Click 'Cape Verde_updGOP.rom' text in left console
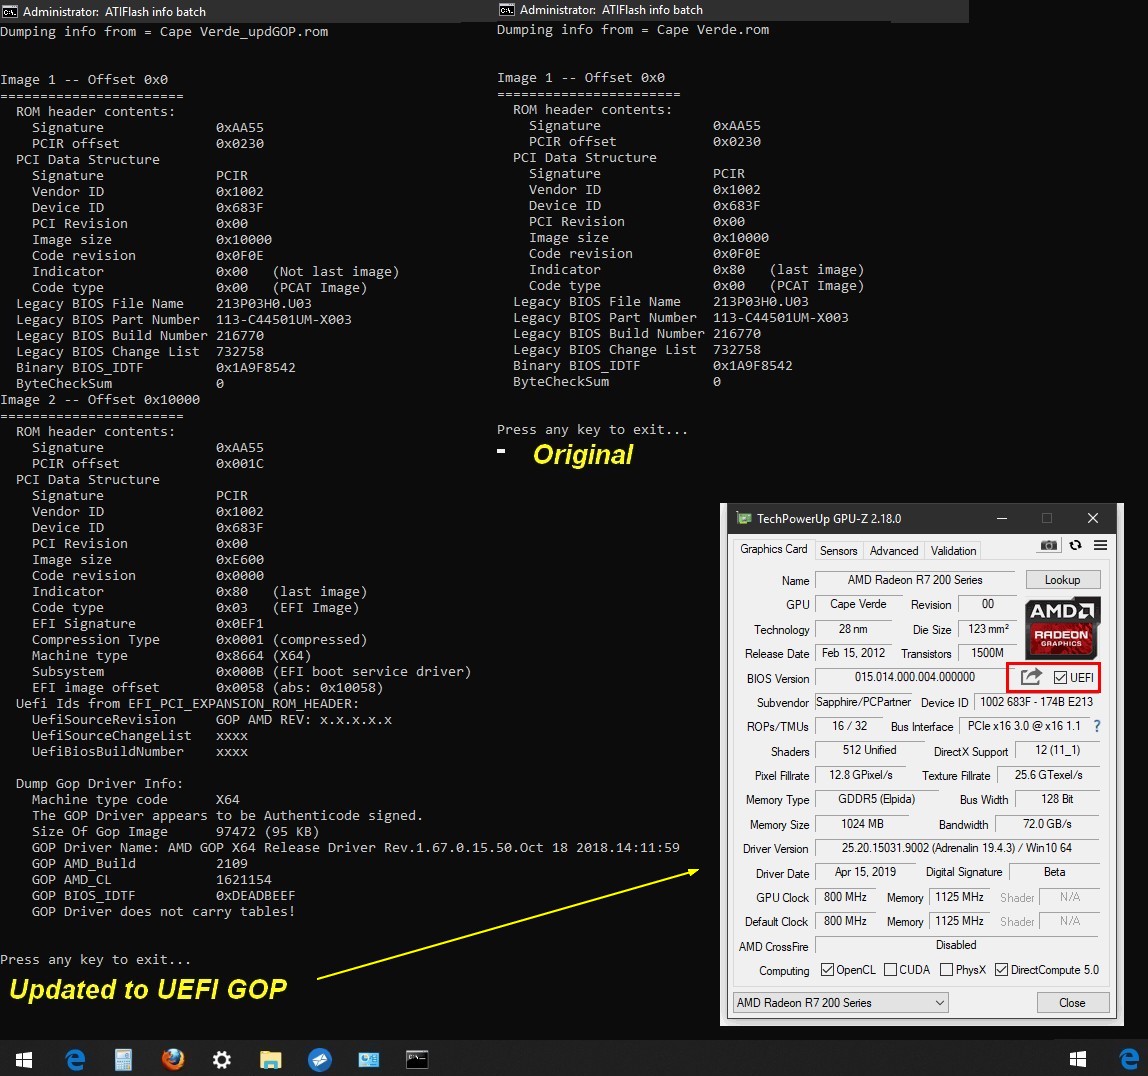Viewport: 1148px width, 1076px height. coord(244,31)
